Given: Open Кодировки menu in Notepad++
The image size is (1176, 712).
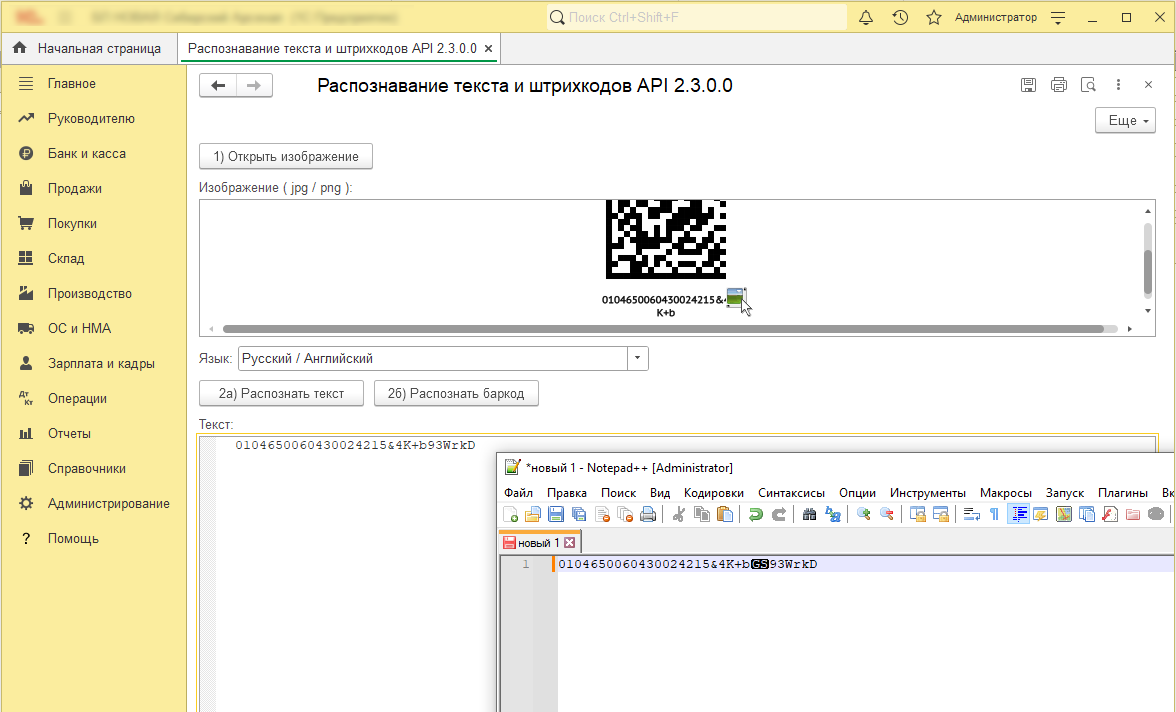Looking at the screenshot, I should [x=714, y=492].
